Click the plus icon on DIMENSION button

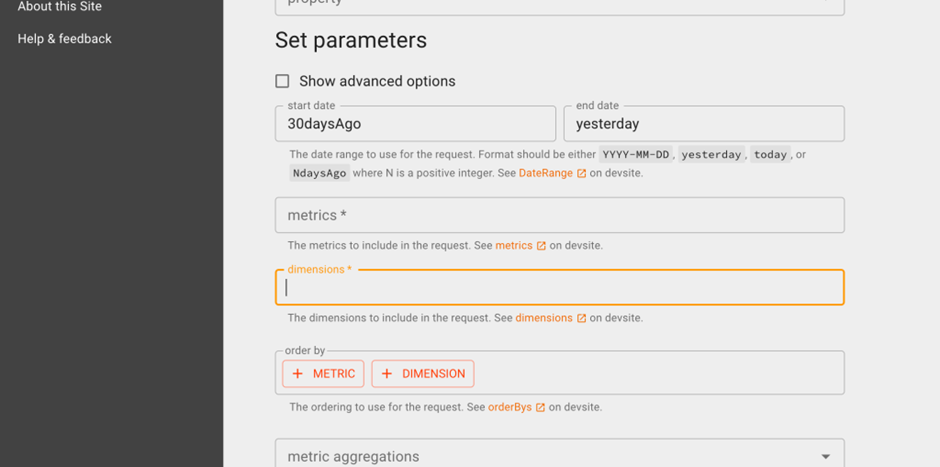coord(387,374)
